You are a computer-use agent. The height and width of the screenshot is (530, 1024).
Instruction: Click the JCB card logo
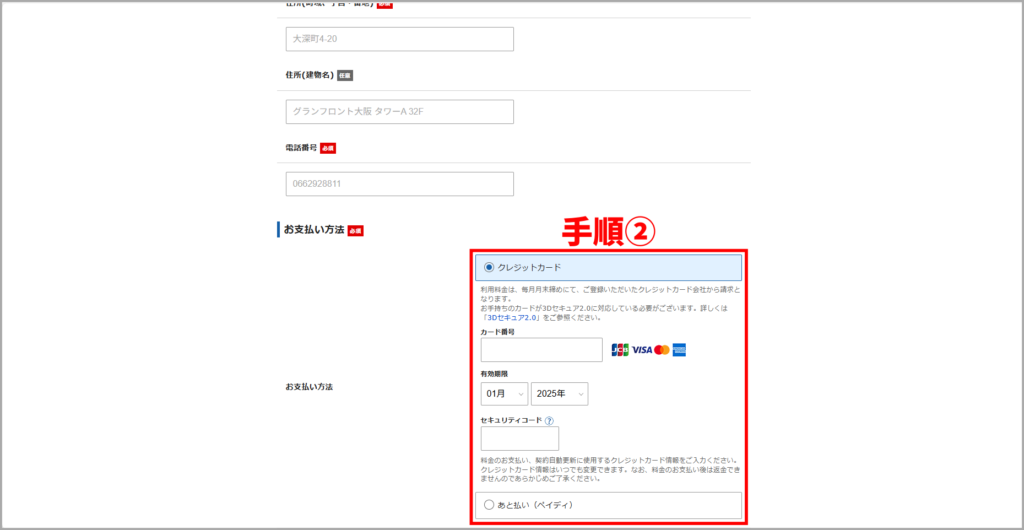pos(620,350)
